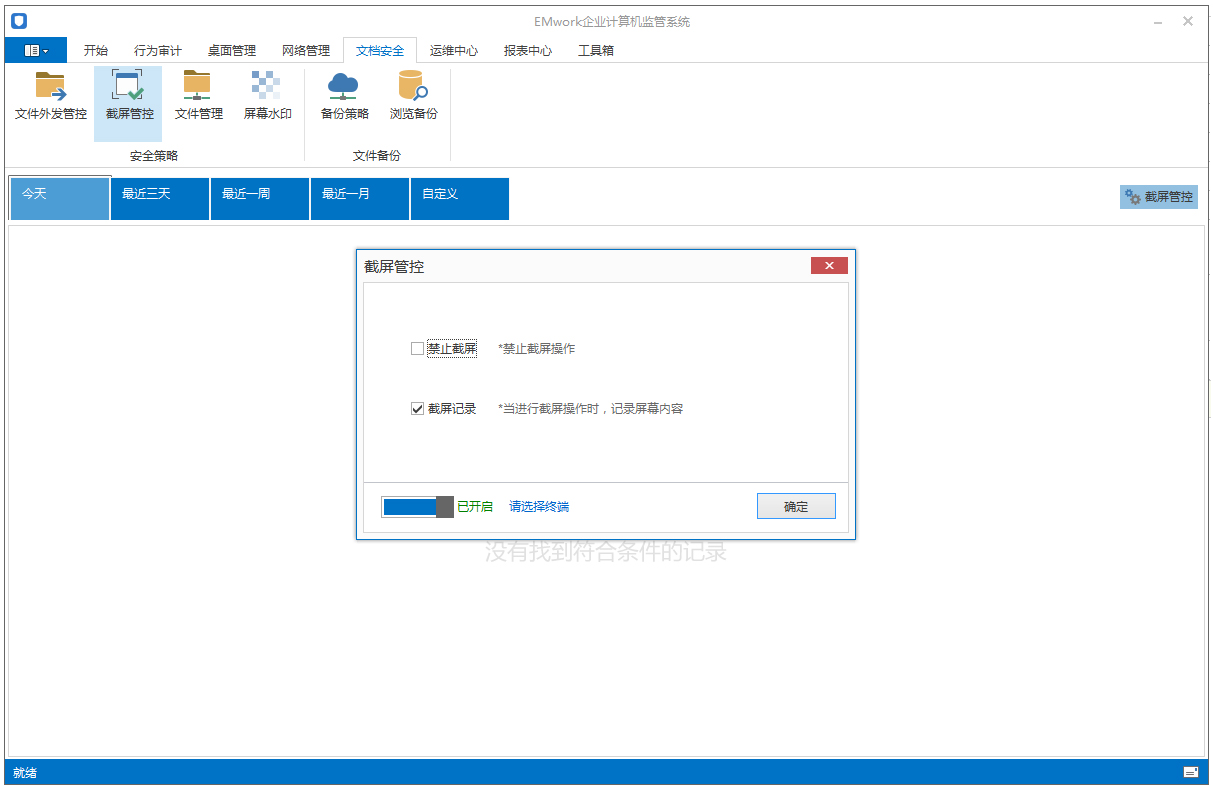Close the 截屏管控 dialog with red X
Screen dimensions: 1213x789
click(x=829, y=266)
